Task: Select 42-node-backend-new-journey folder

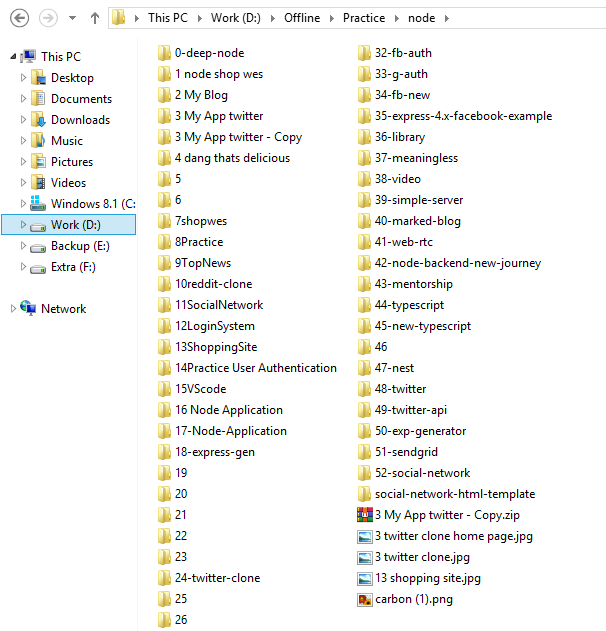Action: [458, 263]
